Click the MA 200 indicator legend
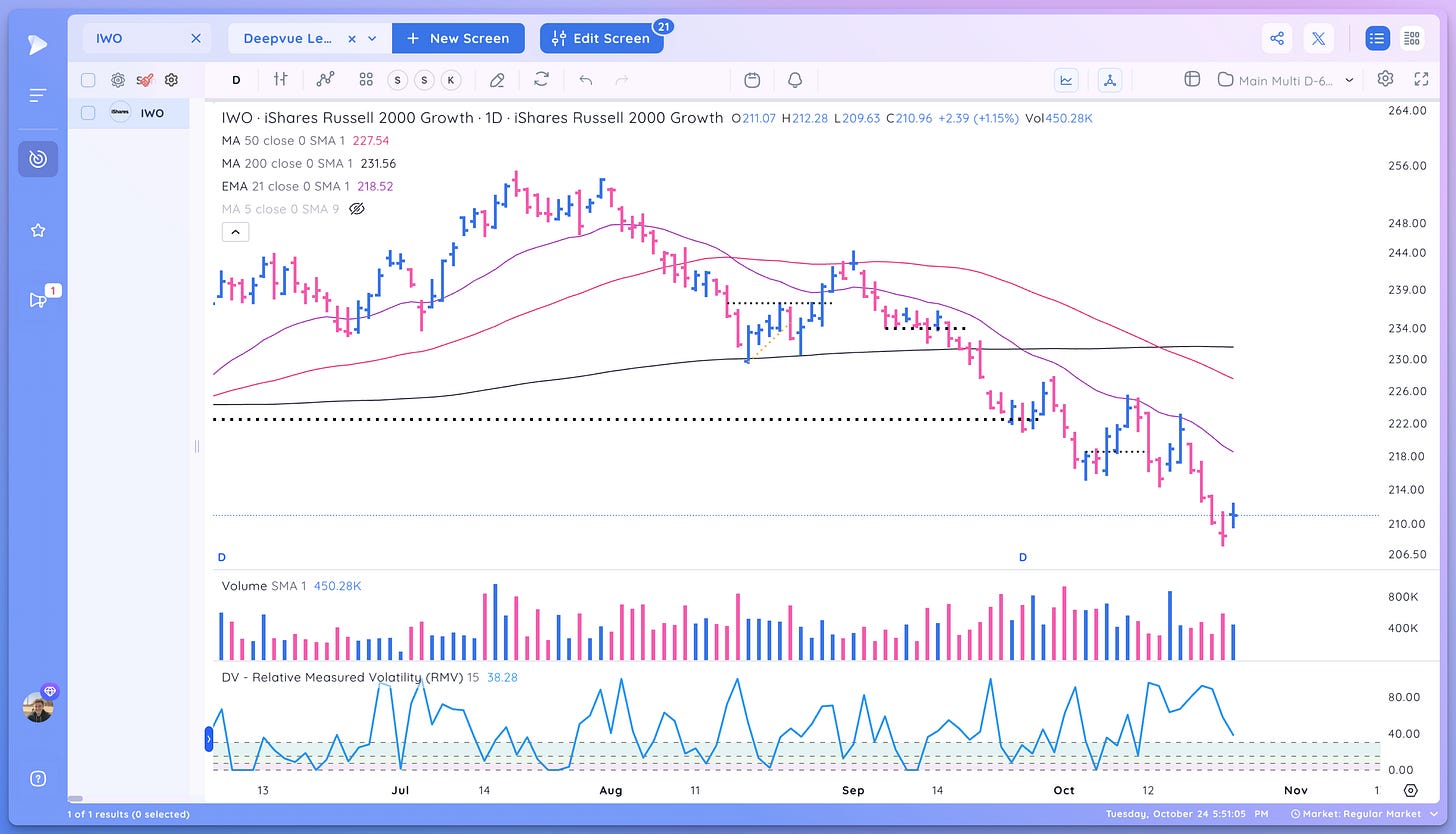 [x=308, y=163]
